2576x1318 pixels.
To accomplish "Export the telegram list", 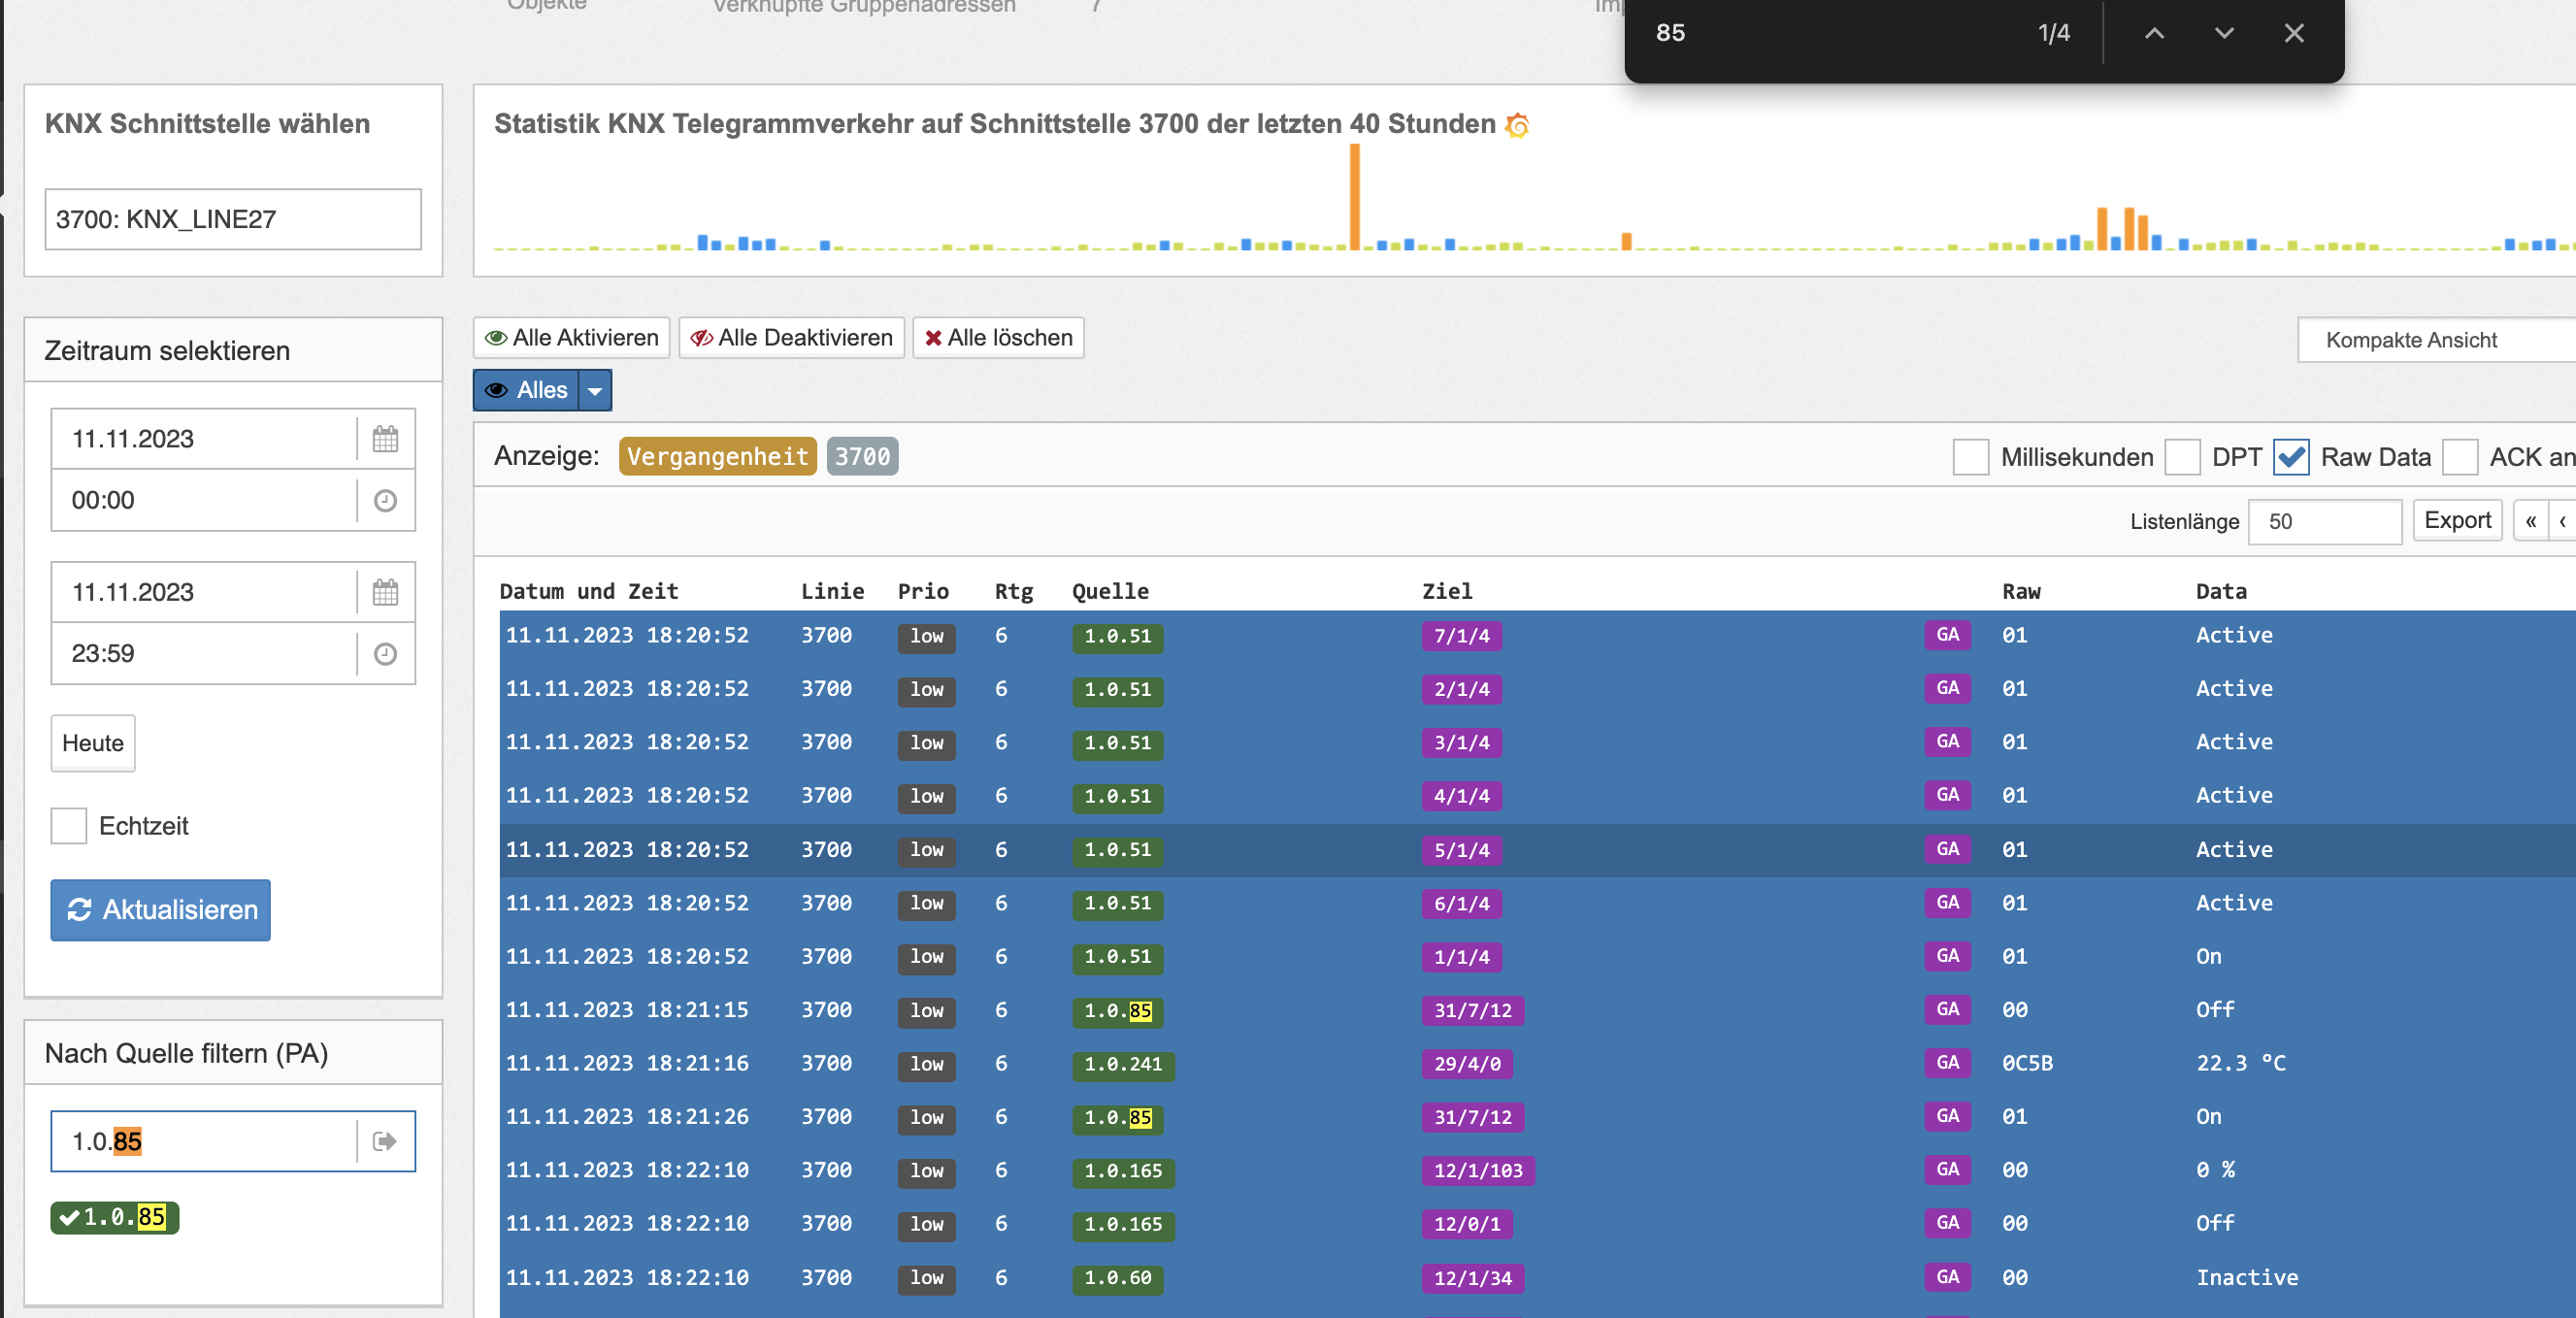I will 2457,521.
